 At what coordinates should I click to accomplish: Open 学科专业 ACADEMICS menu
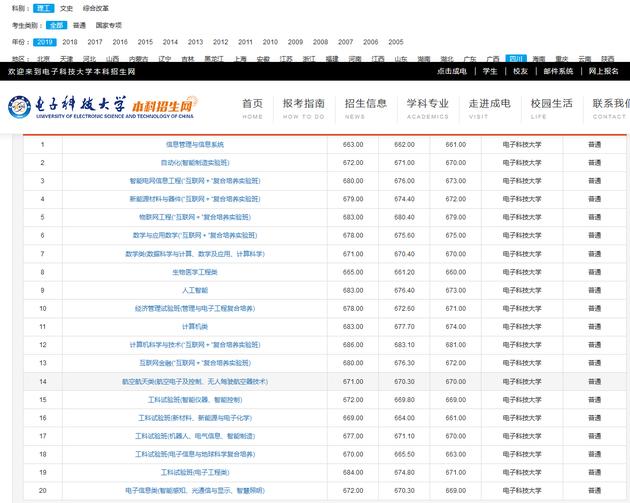[x=428, y=108]
